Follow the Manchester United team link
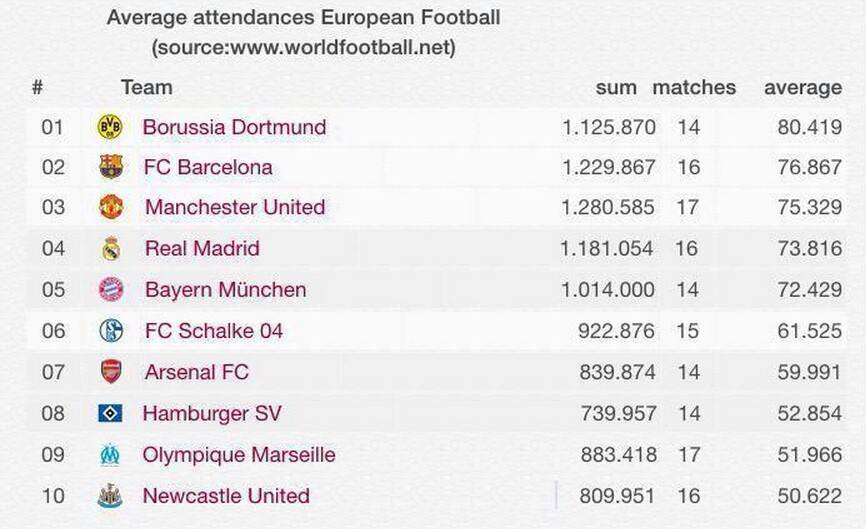This screenshot has width=866, height=529. pyautogui.click(x=235, y=207)
